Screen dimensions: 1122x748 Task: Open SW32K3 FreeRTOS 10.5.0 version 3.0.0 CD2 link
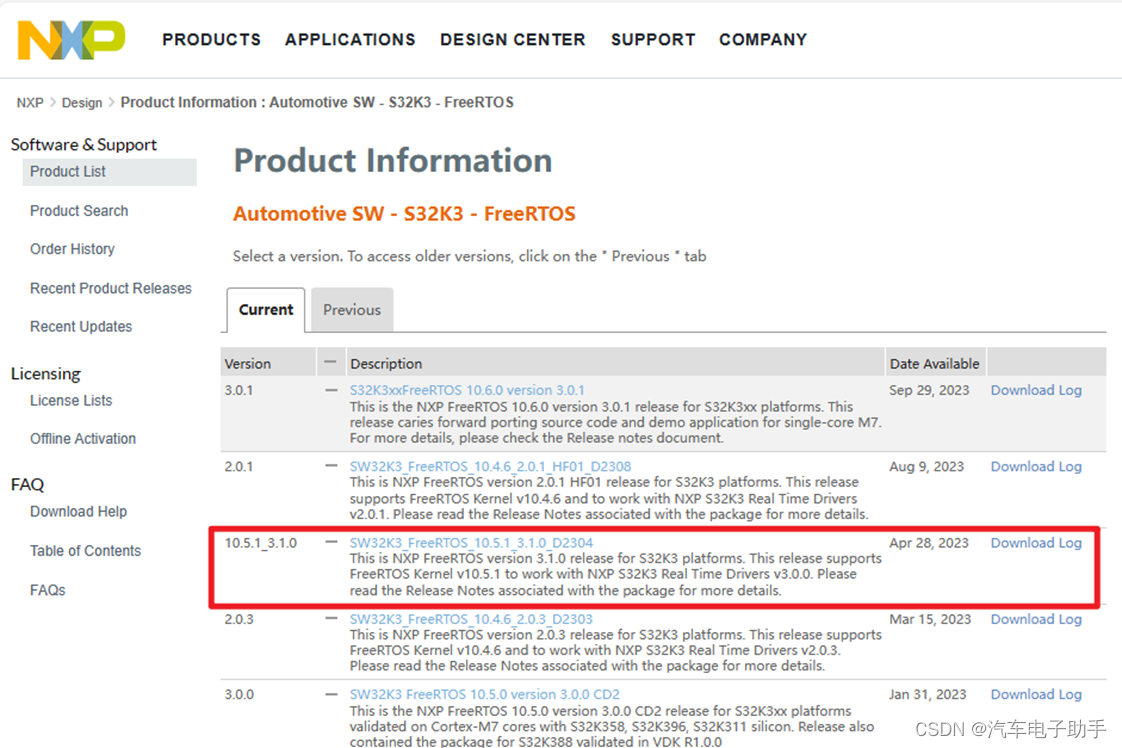point(485,694)
